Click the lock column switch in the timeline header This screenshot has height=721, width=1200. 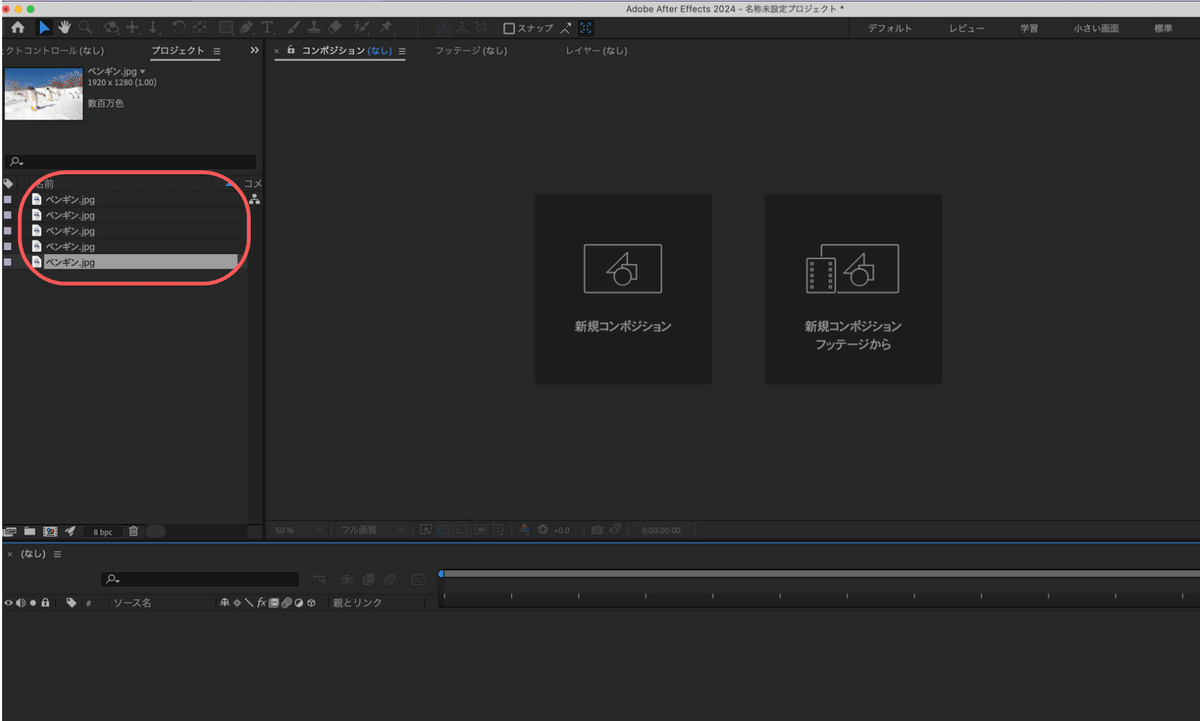46,603
